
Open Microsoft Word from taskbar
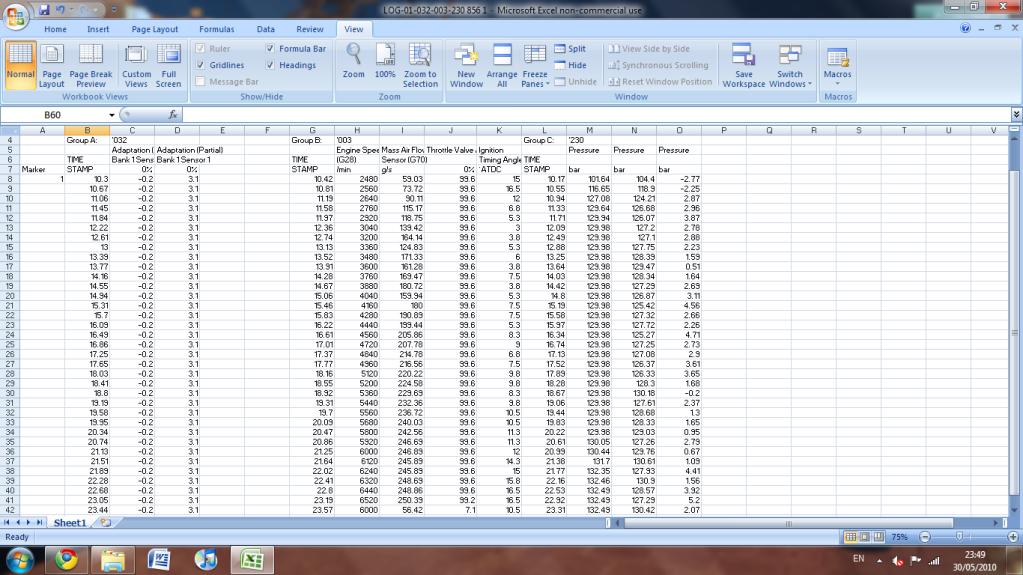[x=159, y=559]
